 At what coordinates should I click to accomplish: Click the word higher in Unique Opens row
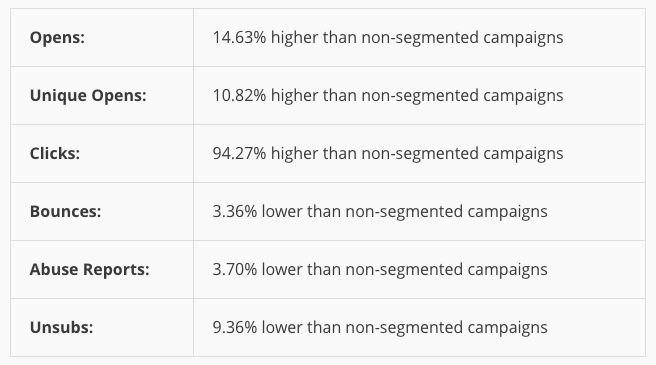(x=295, y=96)
